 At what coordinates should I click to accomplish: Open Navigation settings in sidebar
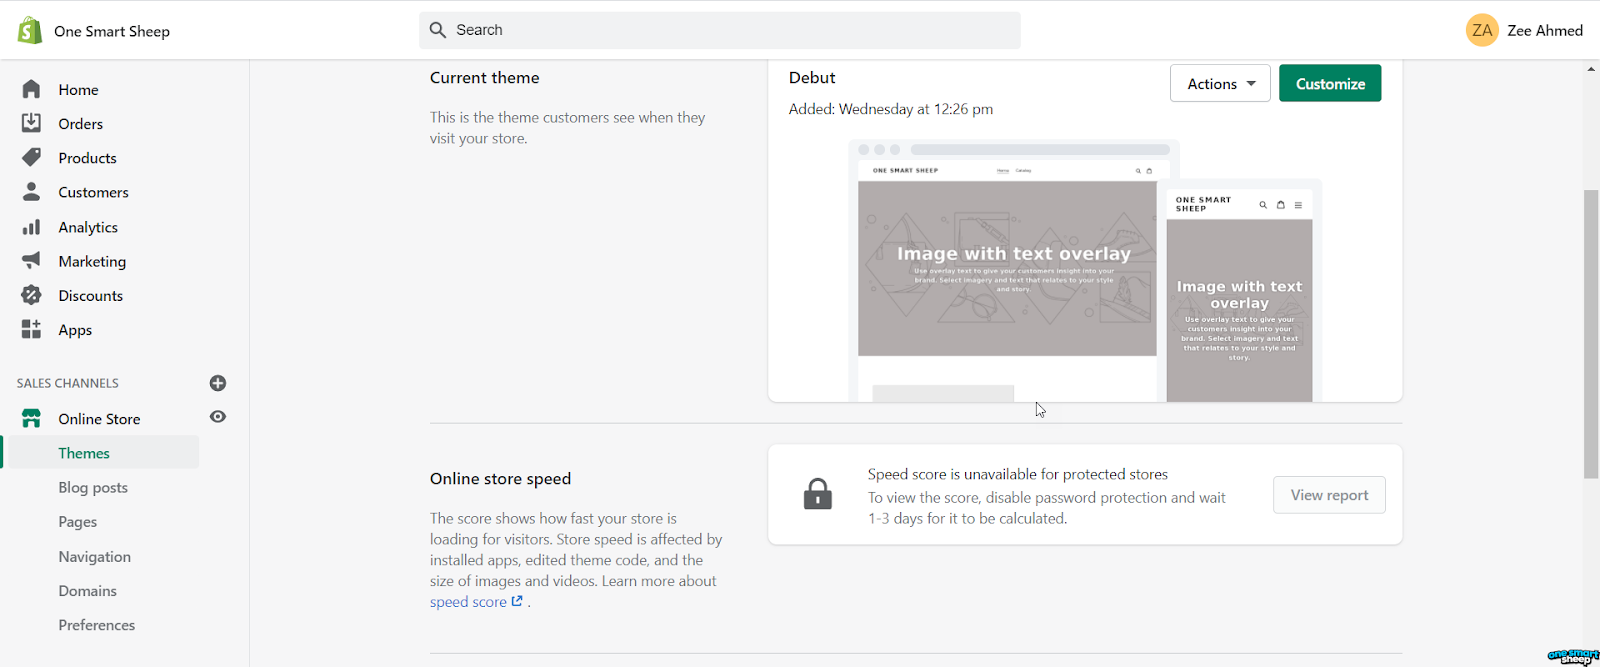[94, 557]
